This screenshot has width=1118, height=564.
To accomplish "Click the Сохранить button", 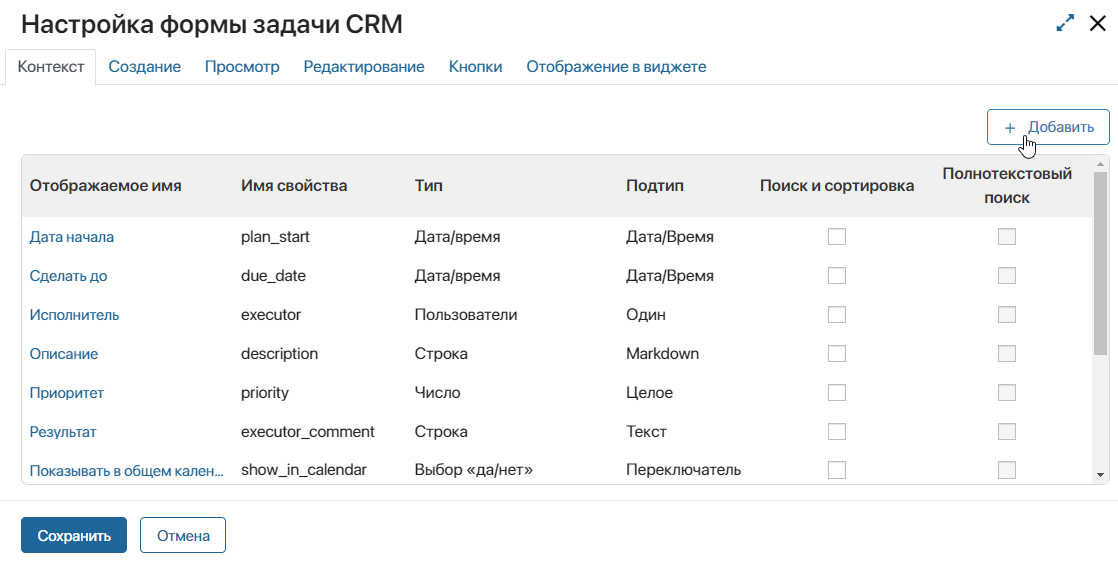I will coord(74,535).
